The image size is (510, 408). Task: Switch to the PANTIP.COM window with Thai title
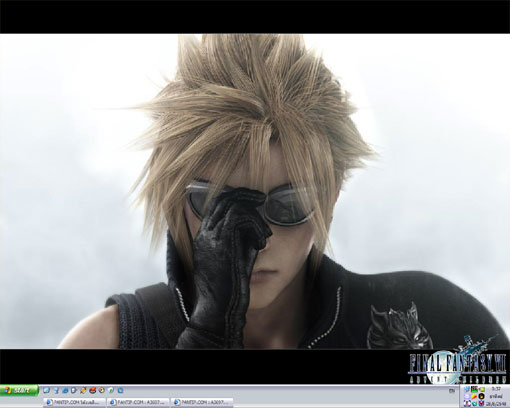click(x=75, y=402)
